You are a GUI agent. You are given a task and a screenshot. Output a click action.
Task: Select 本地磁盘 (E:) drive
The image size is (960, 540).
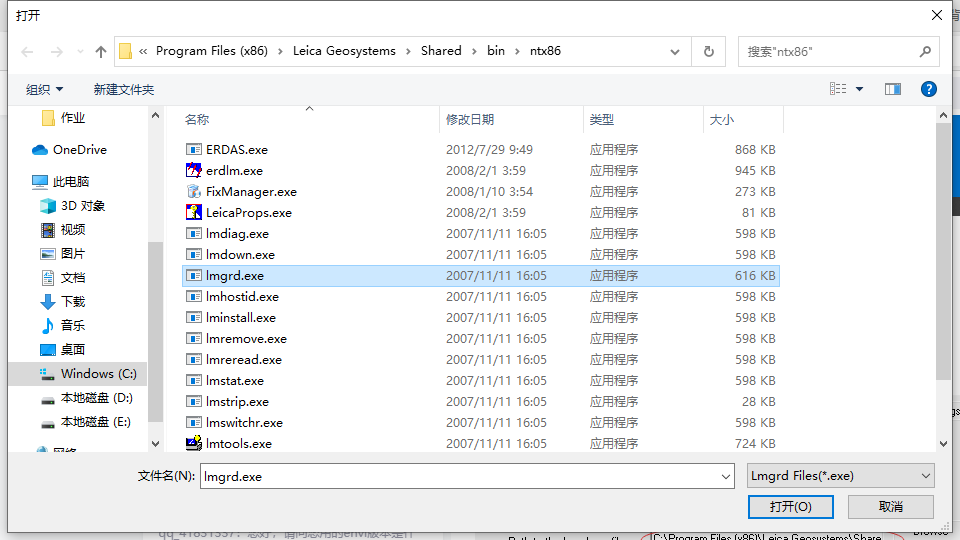pyautogui.click(x=86, y=422)
